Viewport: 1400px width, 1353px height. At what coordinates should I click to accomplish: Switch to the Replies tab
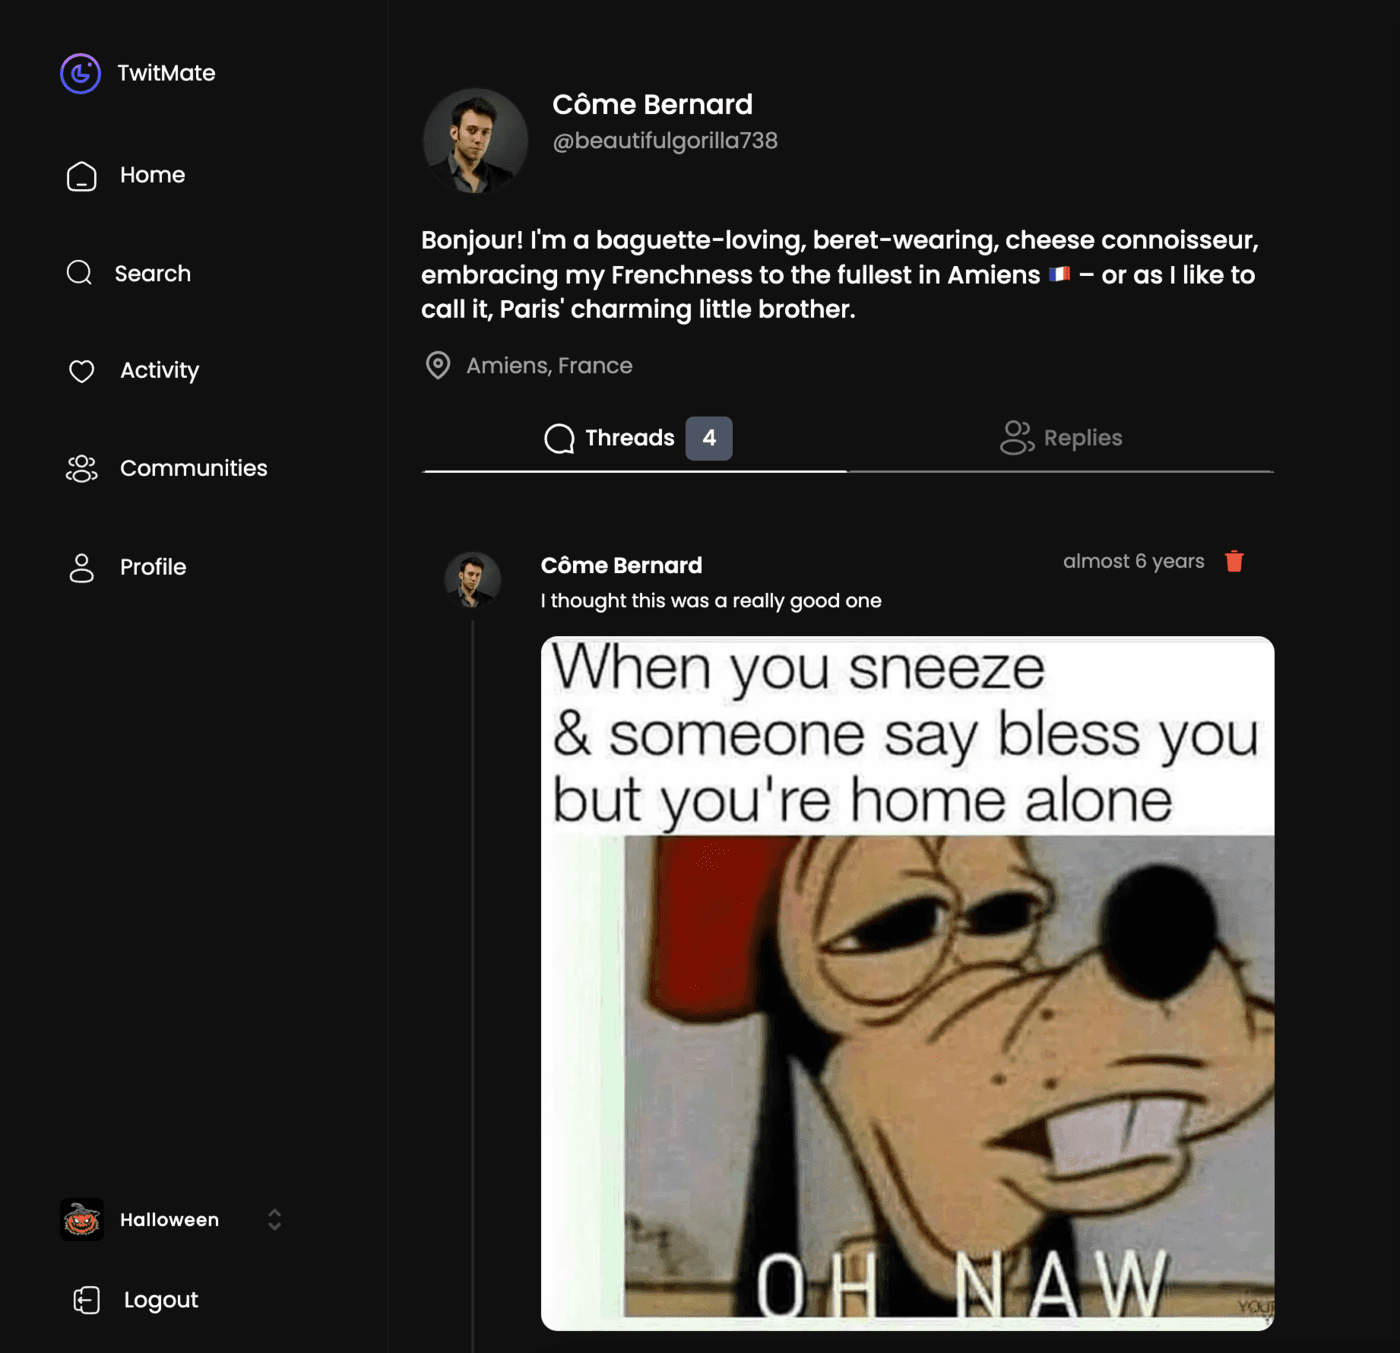(1061, 438)
